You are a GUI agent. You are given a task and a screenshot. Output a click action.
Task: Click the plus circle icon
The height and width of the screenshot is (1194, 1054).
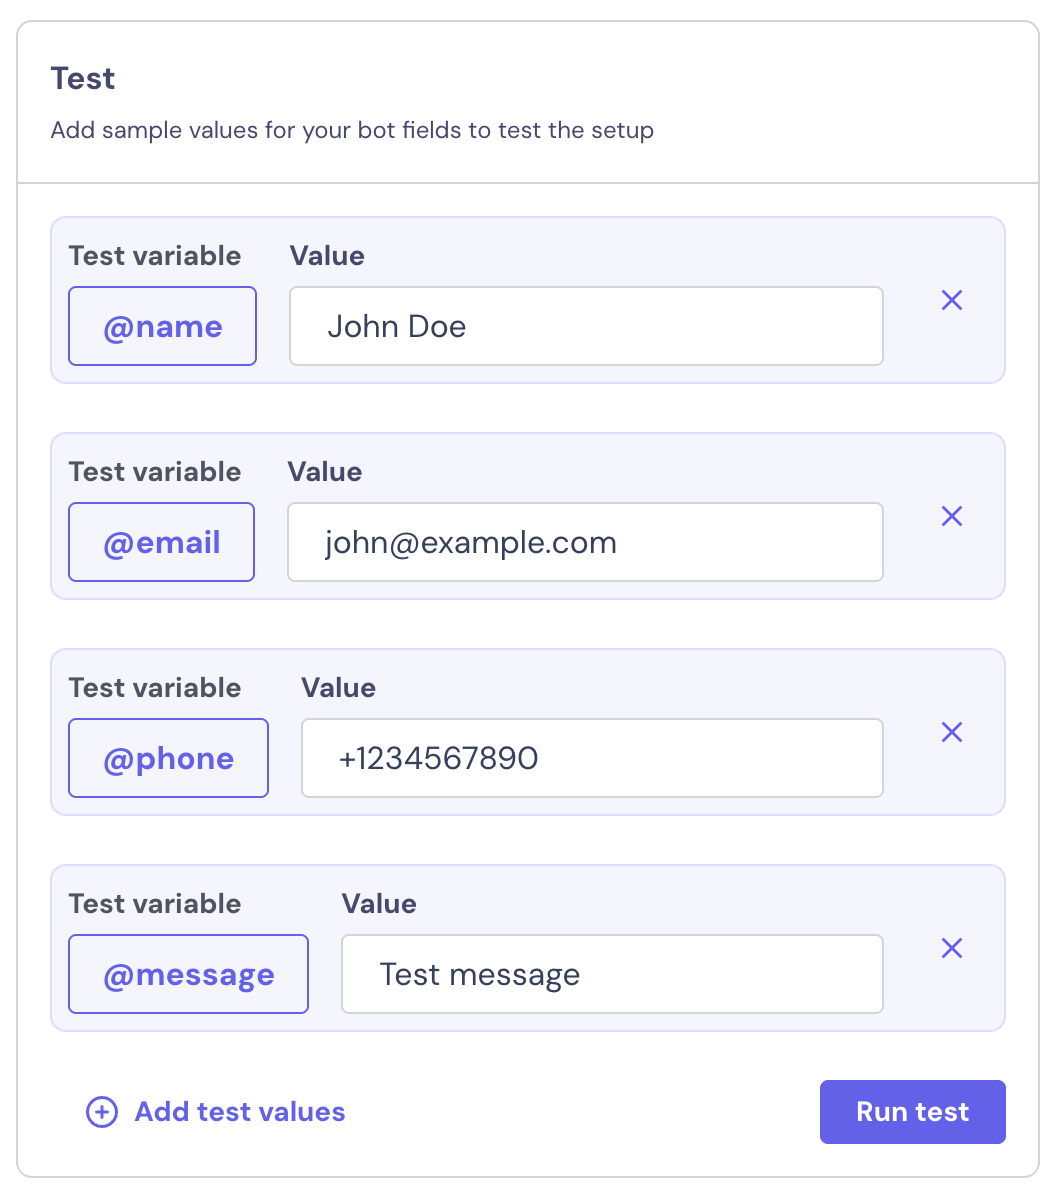(x=102, y=1112)
